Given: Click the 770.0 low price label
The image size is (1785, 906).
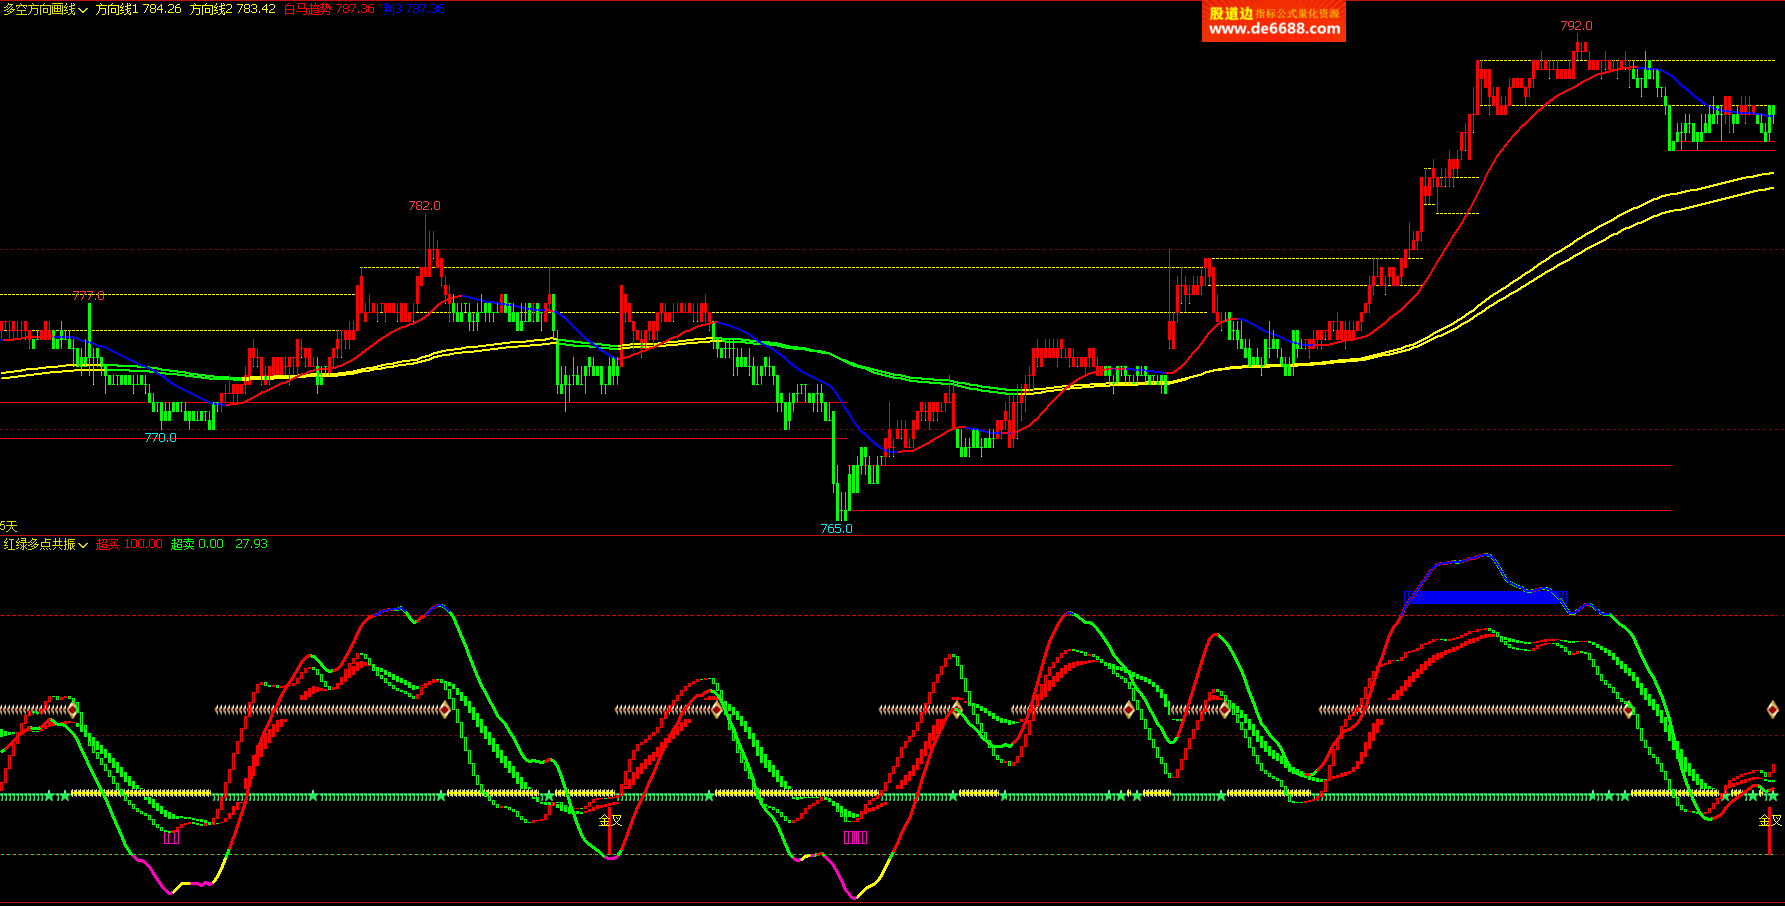Looking at the screenshot, I should (160, 438).
